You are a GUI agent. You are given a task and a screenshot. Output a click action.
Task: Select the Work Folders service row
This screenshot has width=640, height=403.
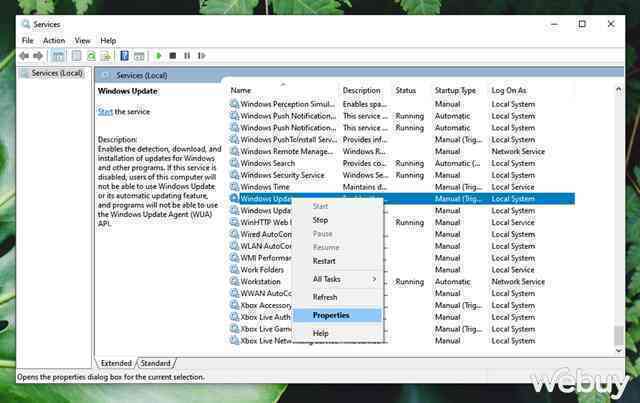[402, 269]
